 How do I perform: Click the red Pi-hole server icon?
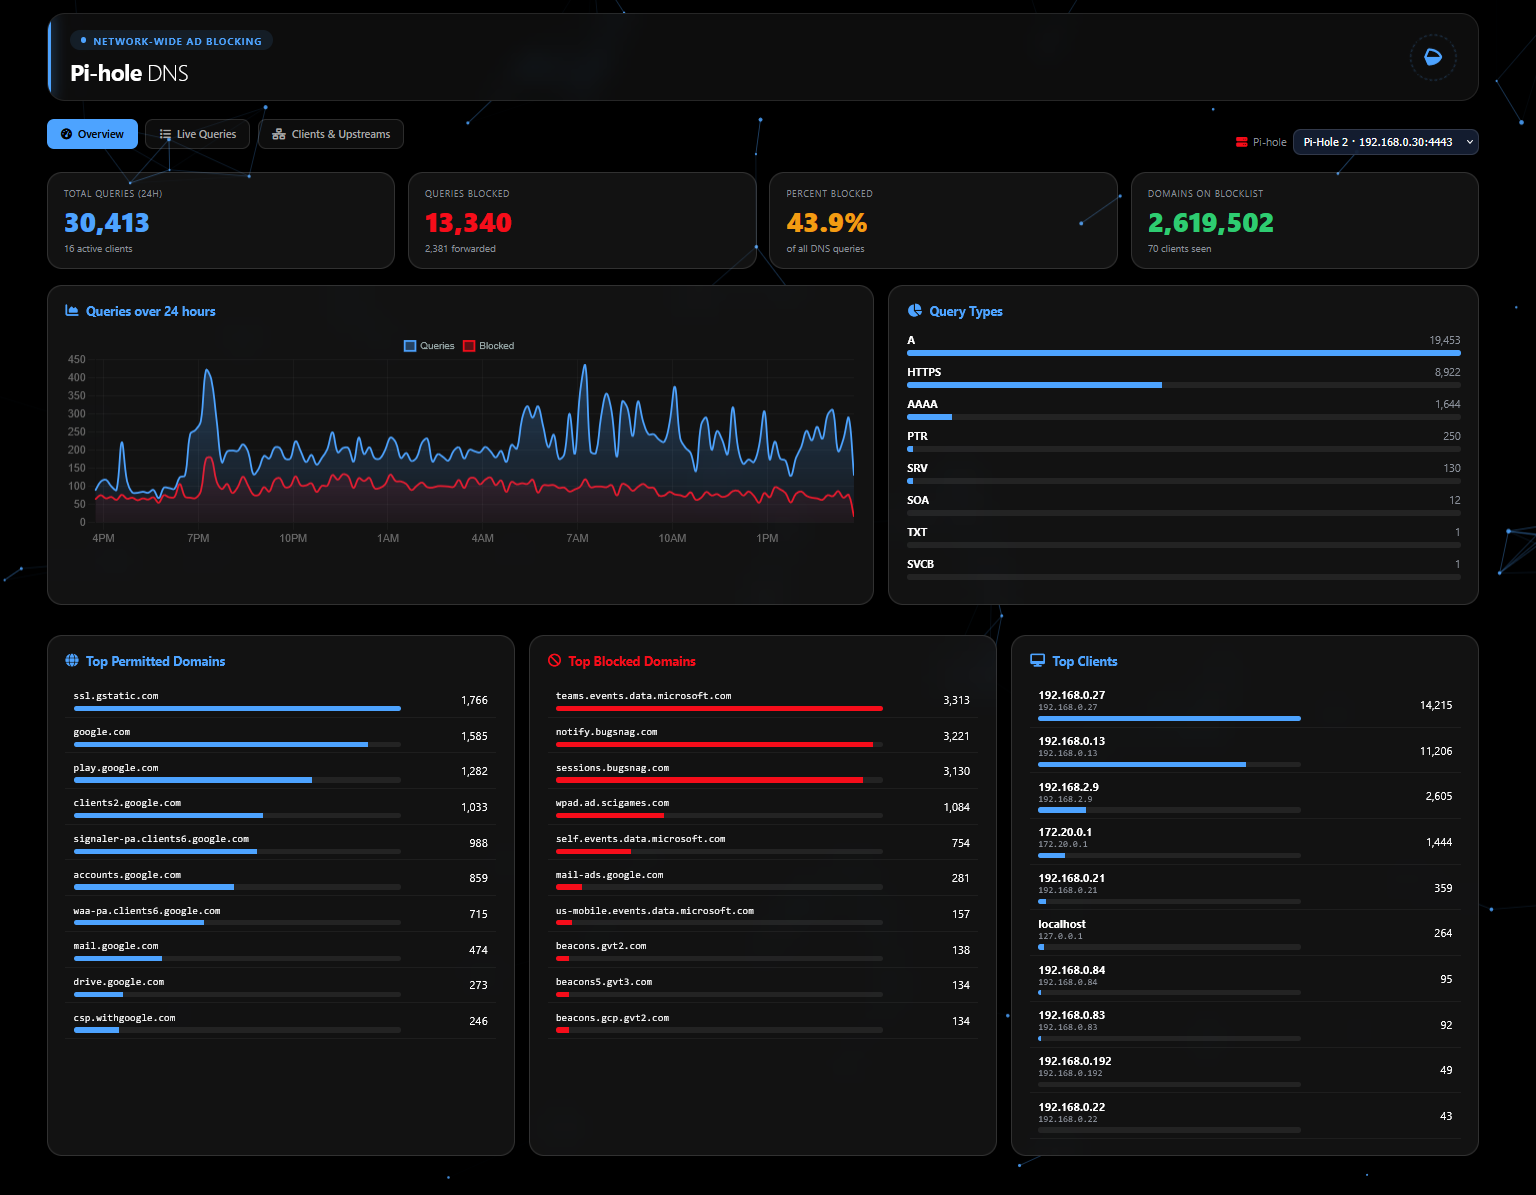click(x=1241, y=142)
